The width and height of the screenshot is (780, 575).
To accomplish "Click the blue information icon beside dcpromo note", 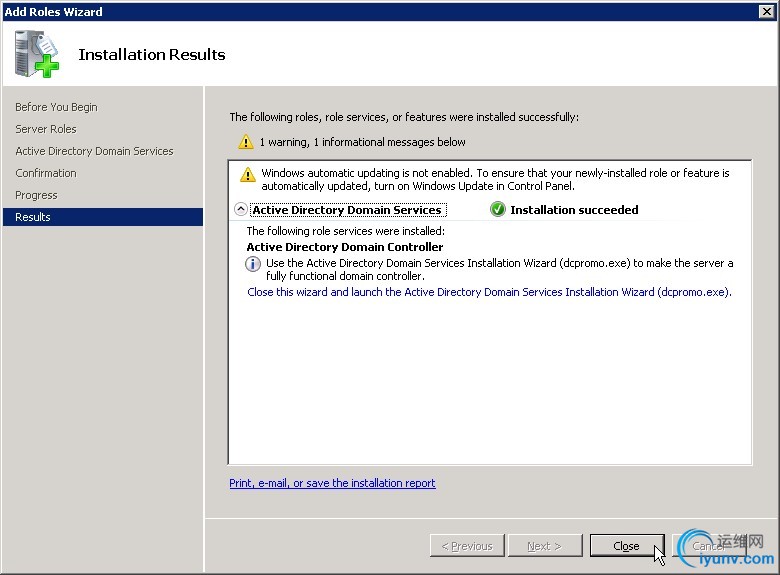I will click(253, 264).
